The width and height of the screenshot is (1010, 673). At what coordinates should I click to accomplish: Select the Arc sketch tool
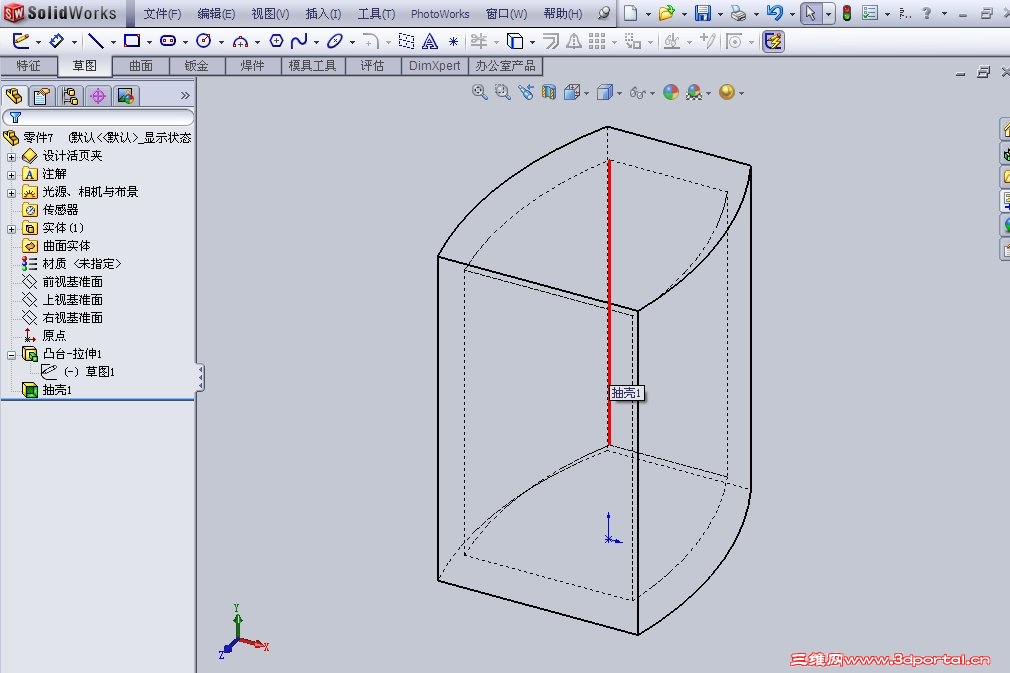click(x=240, y=41)
